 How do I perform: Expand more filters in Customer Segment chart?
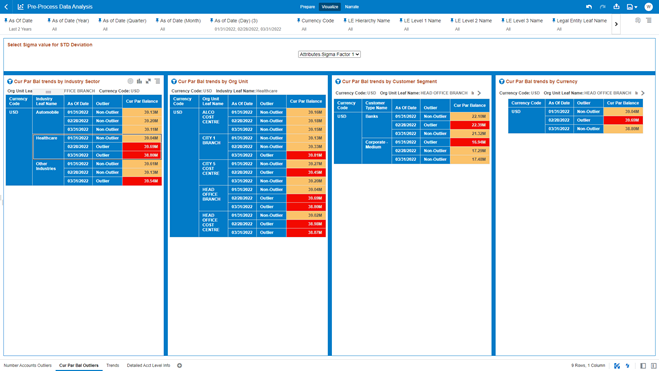tap(479, 93)
